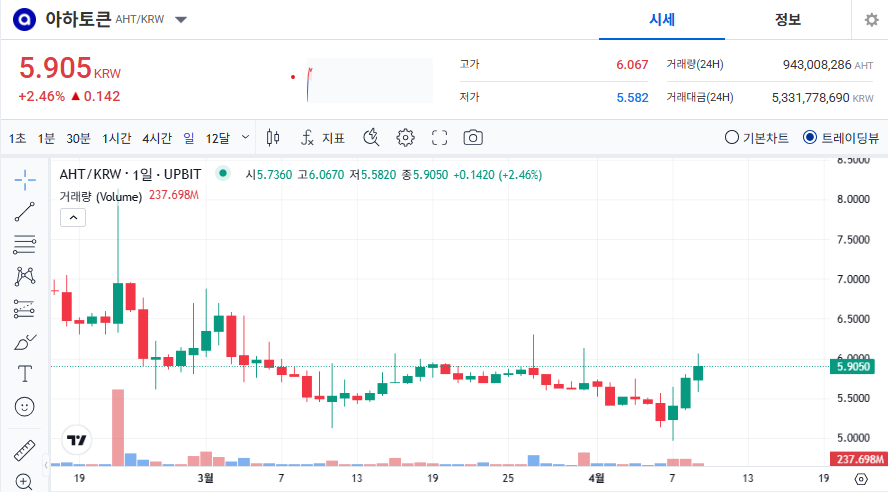Click the 4월 date label on time axis
This screenshot has width=888, height=492.
pos(596,478)
